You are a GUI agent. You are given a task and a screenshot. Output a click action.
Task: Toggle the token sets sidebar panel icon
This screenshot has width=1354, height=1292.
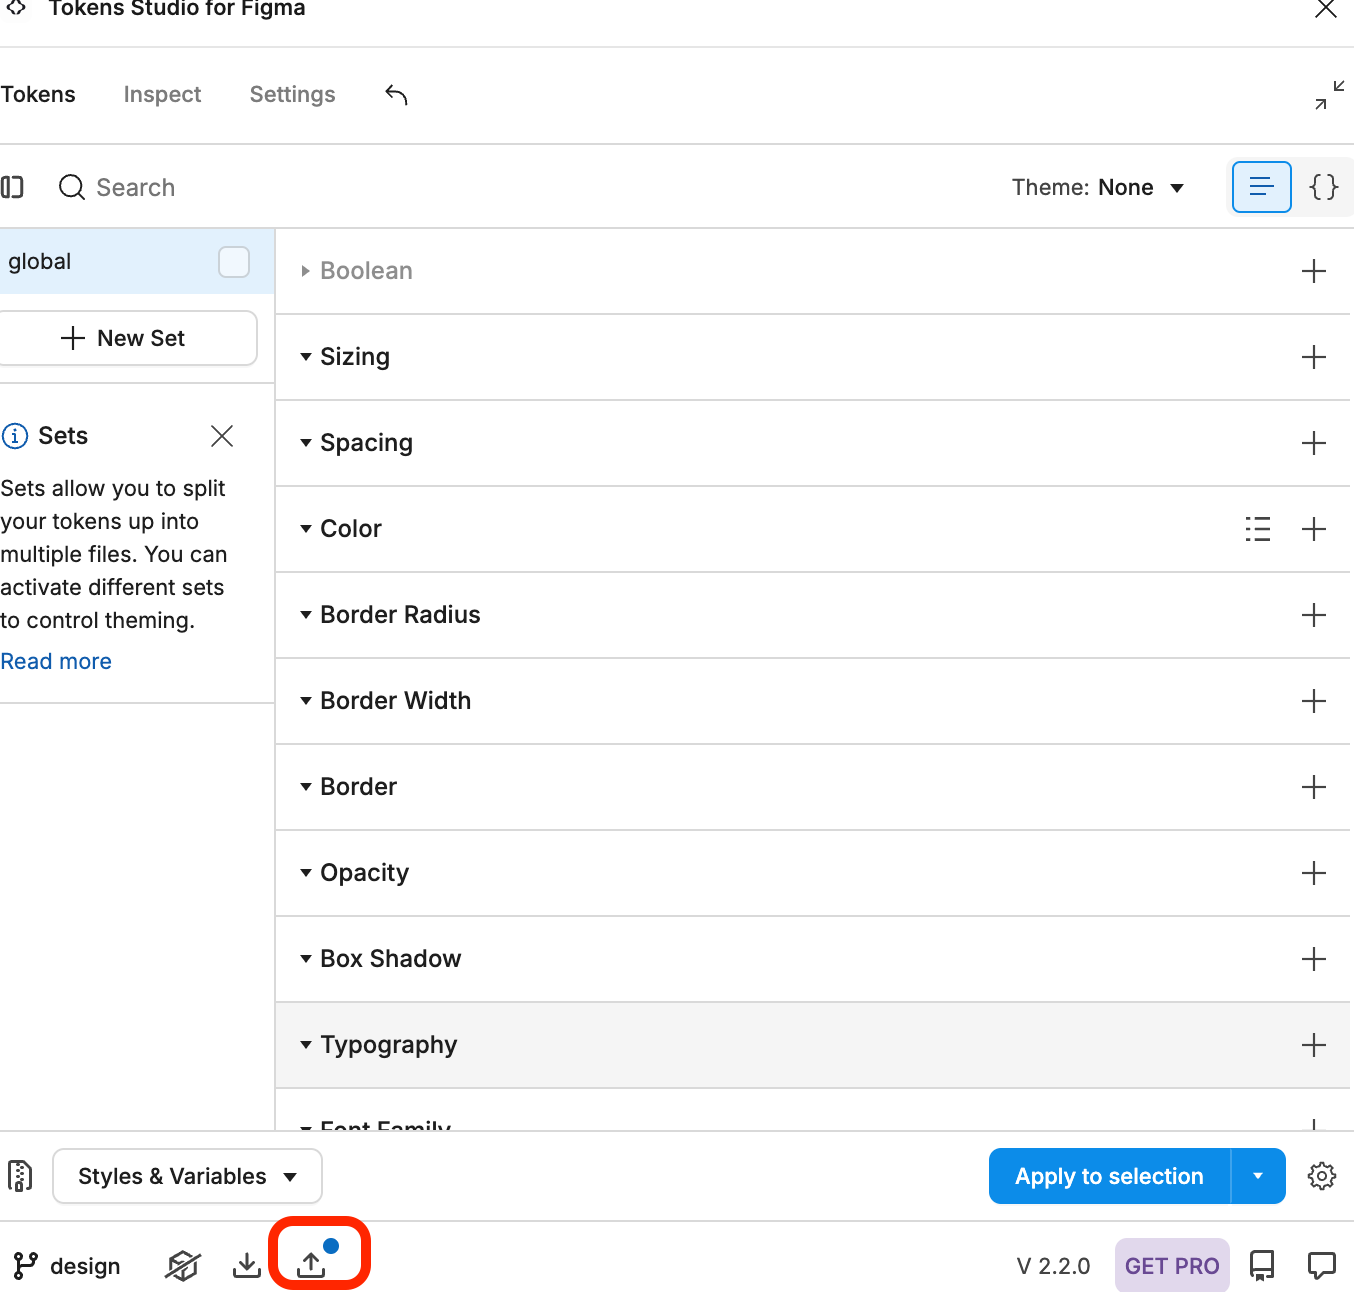pyautogui.click(x=12, y=187)
